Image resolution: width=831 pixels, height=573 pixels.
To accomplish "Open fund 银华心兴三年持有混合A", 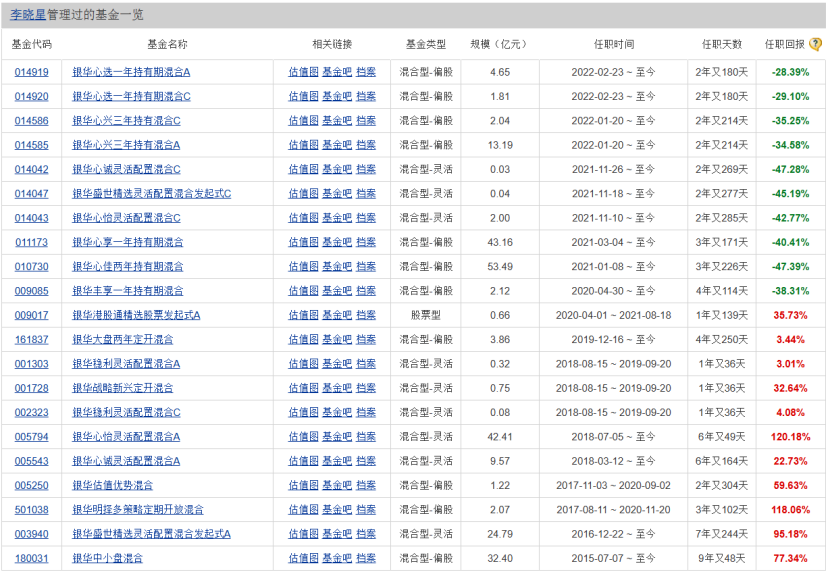I will point(126,145).
